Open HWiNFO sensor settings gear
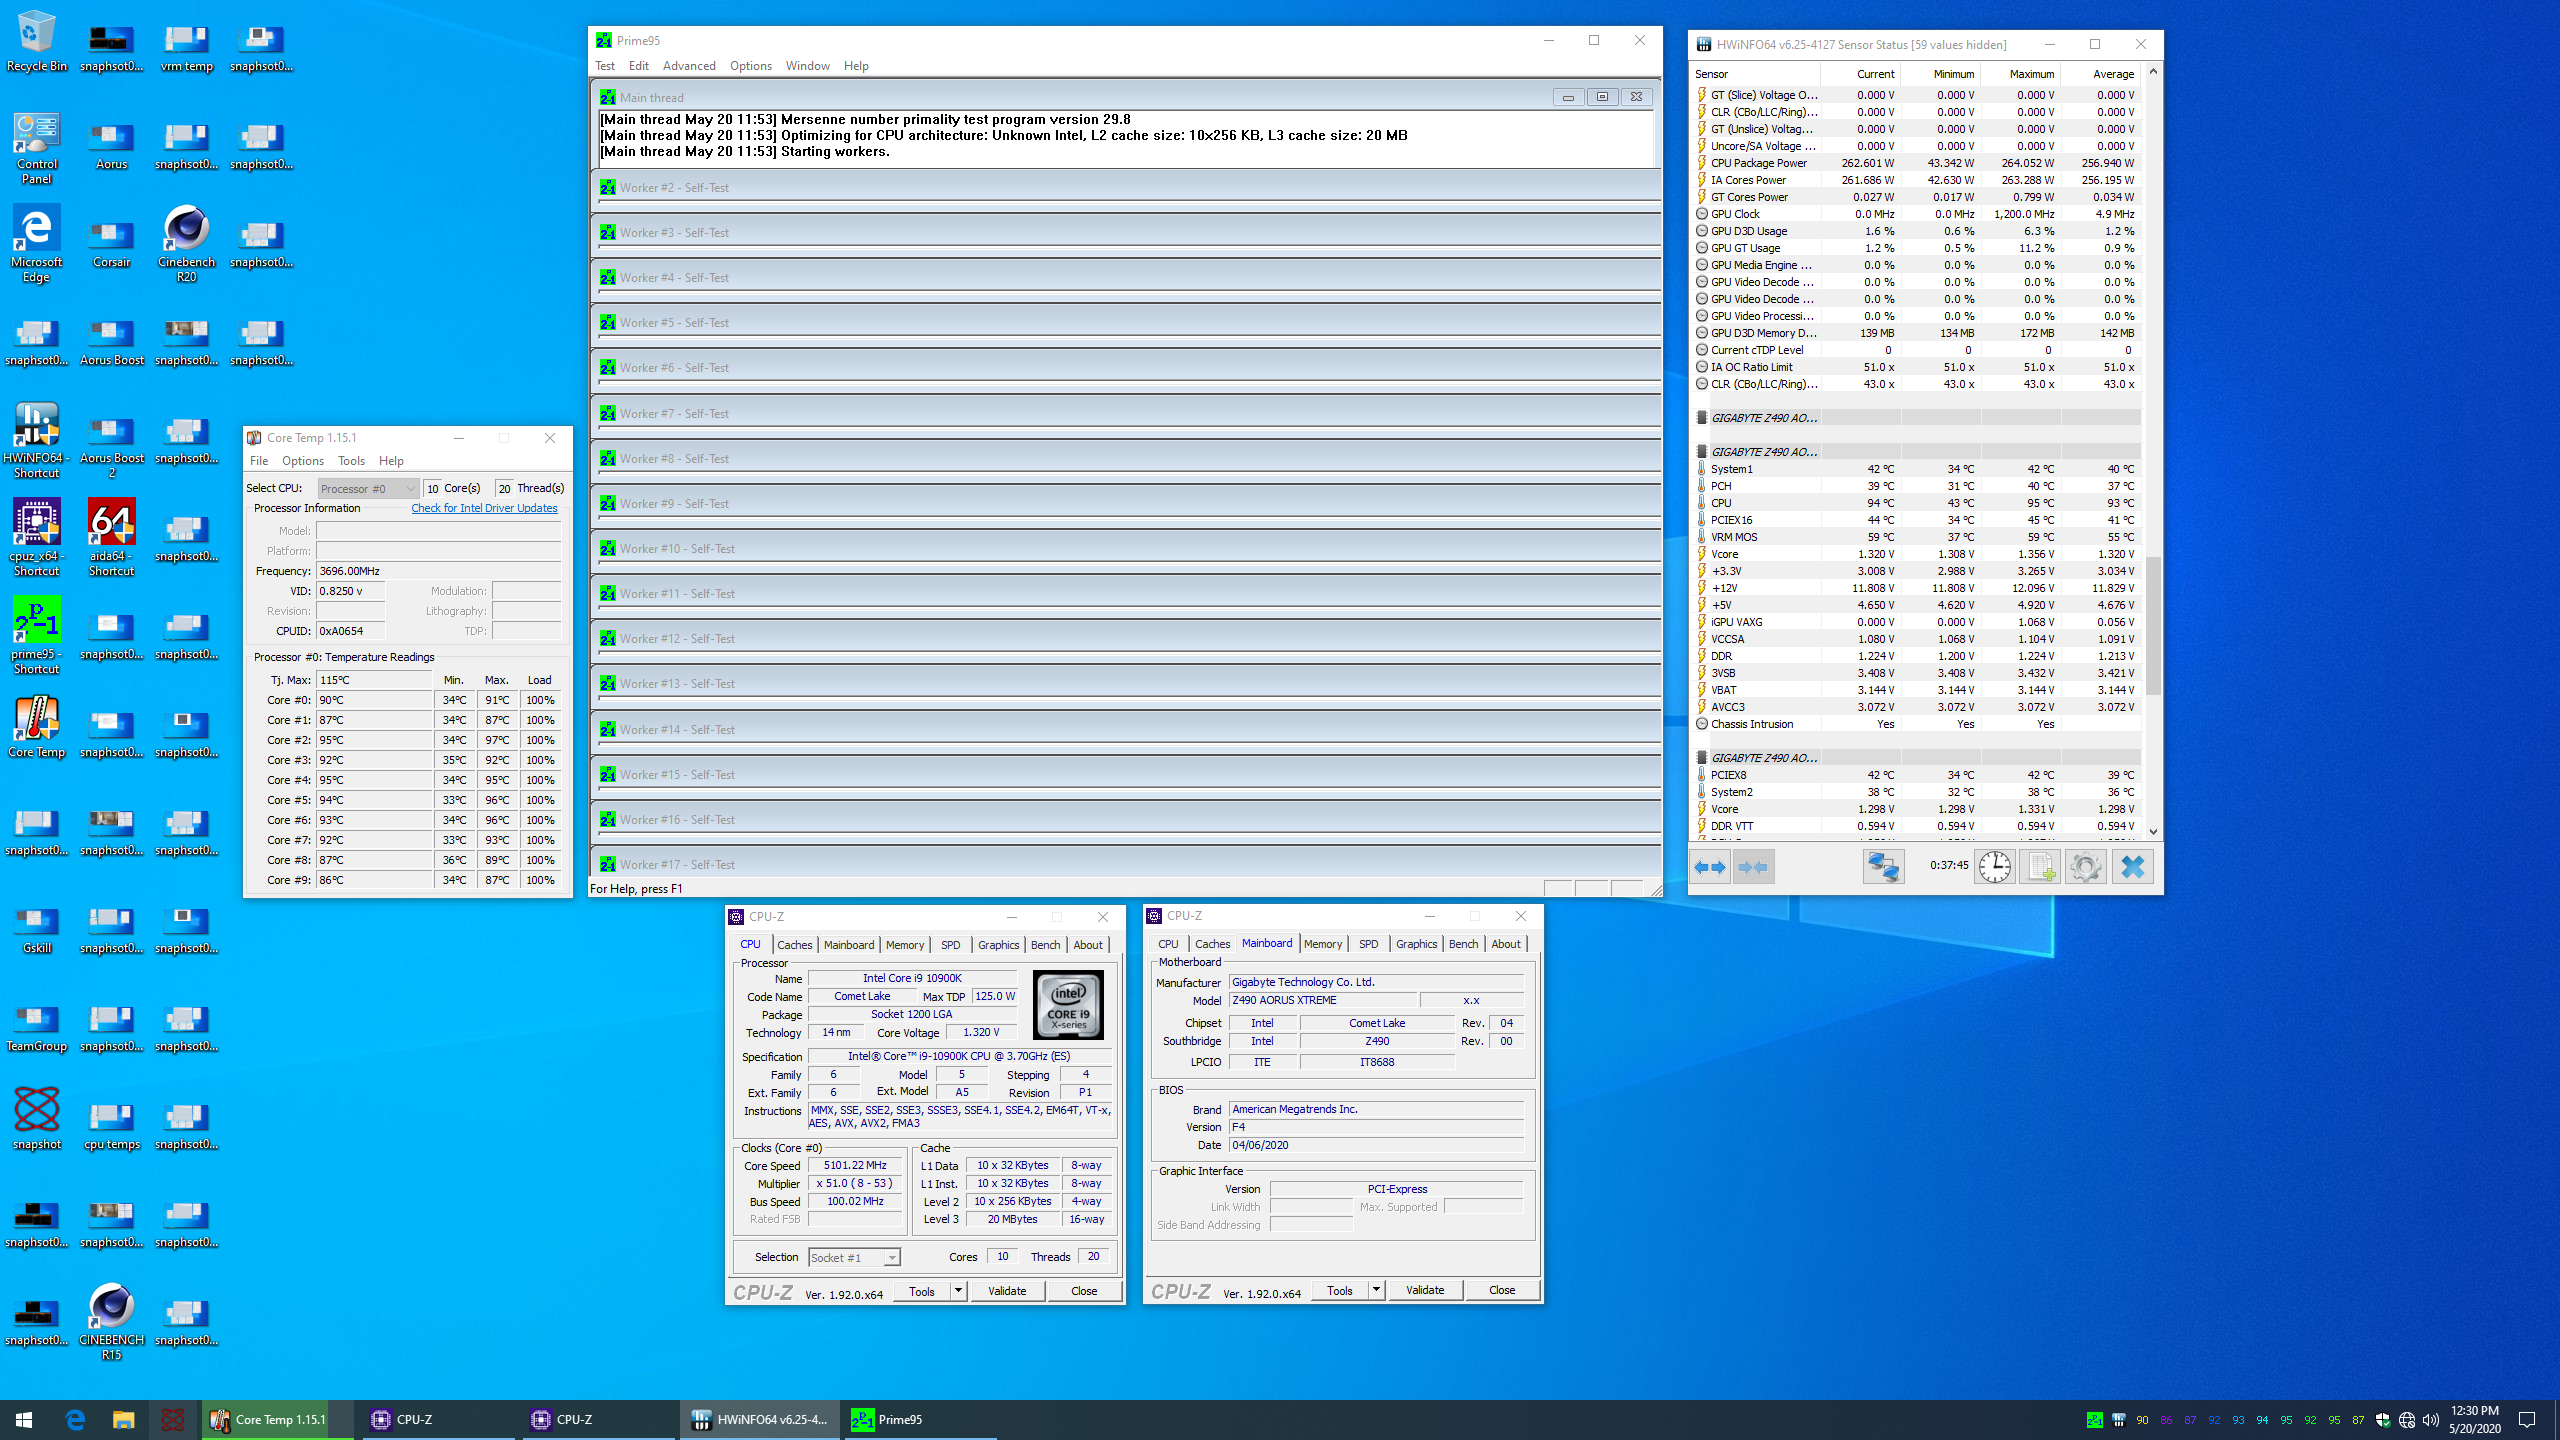Viewport: 2560px width, 1440px height. tap(2085, 867)
